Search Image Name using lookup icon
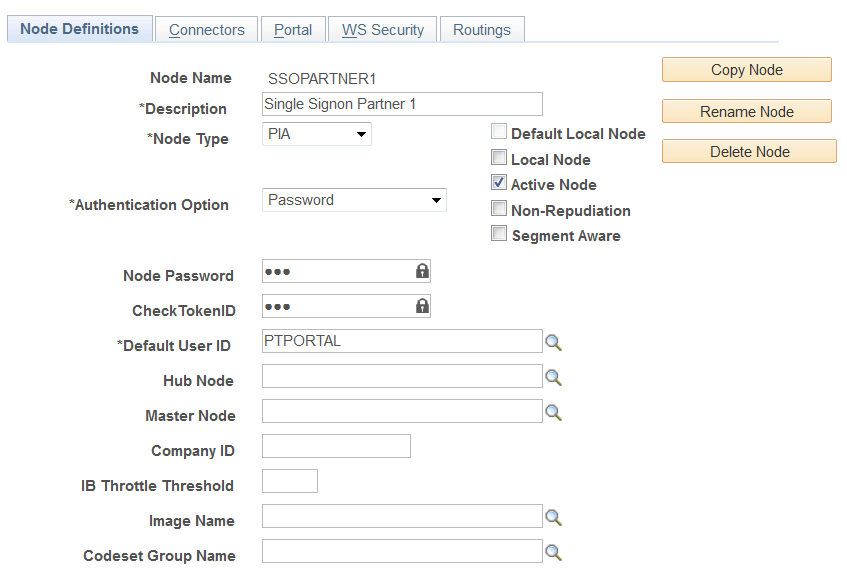Image resolution: width=847 pixels, height=575 pixels. pos(553,518)
